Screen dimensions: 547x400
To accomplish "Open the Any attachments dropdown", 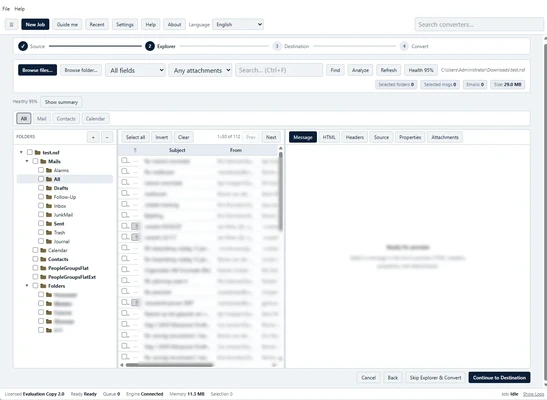I will pos(200,70).
